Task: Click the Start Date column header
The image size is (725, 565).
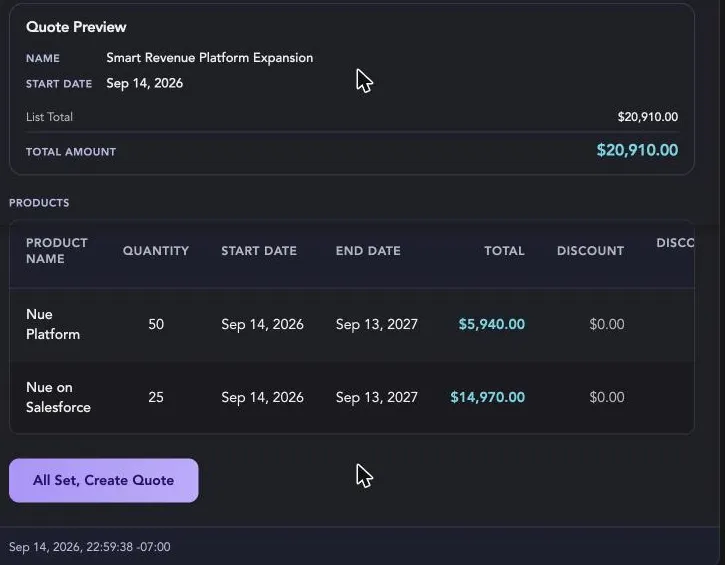Action: click(259, 251)
